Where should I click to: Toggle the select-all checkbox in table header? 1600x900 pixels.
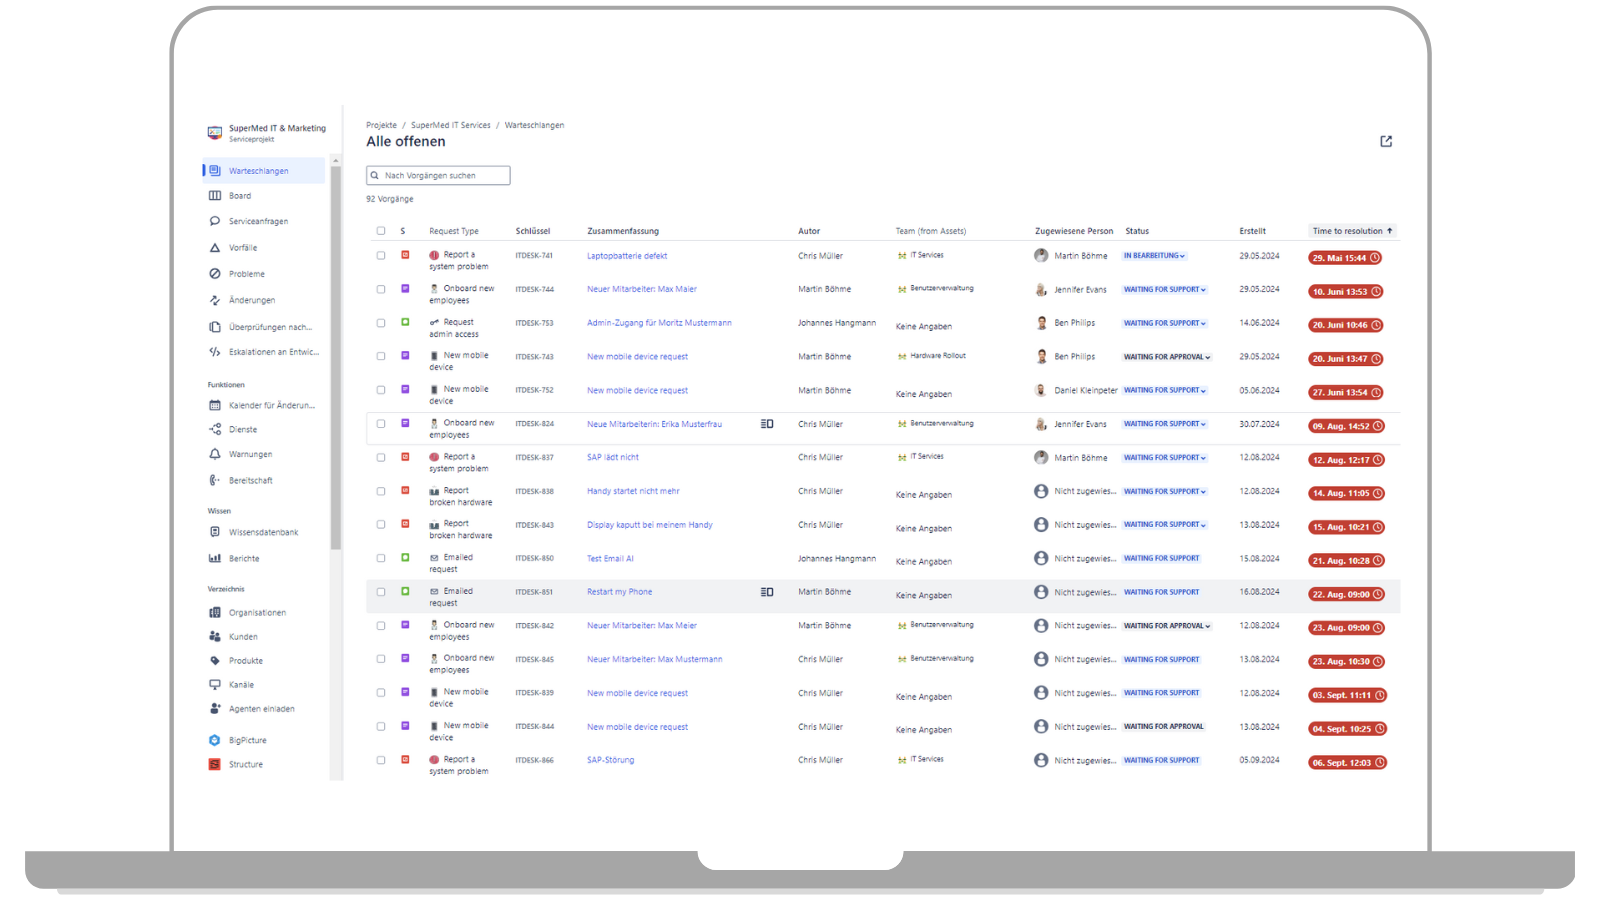(x=381, y=231)
